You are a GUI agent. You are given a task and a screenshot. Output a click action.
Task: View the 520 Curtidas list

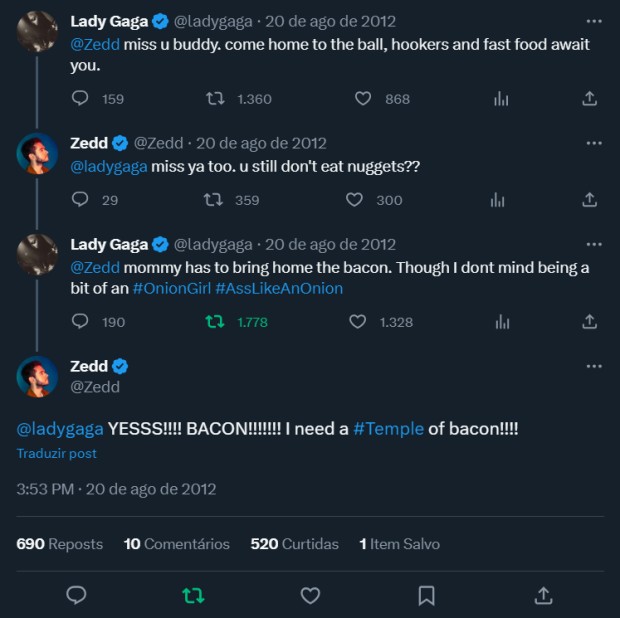tap(294, 544)
